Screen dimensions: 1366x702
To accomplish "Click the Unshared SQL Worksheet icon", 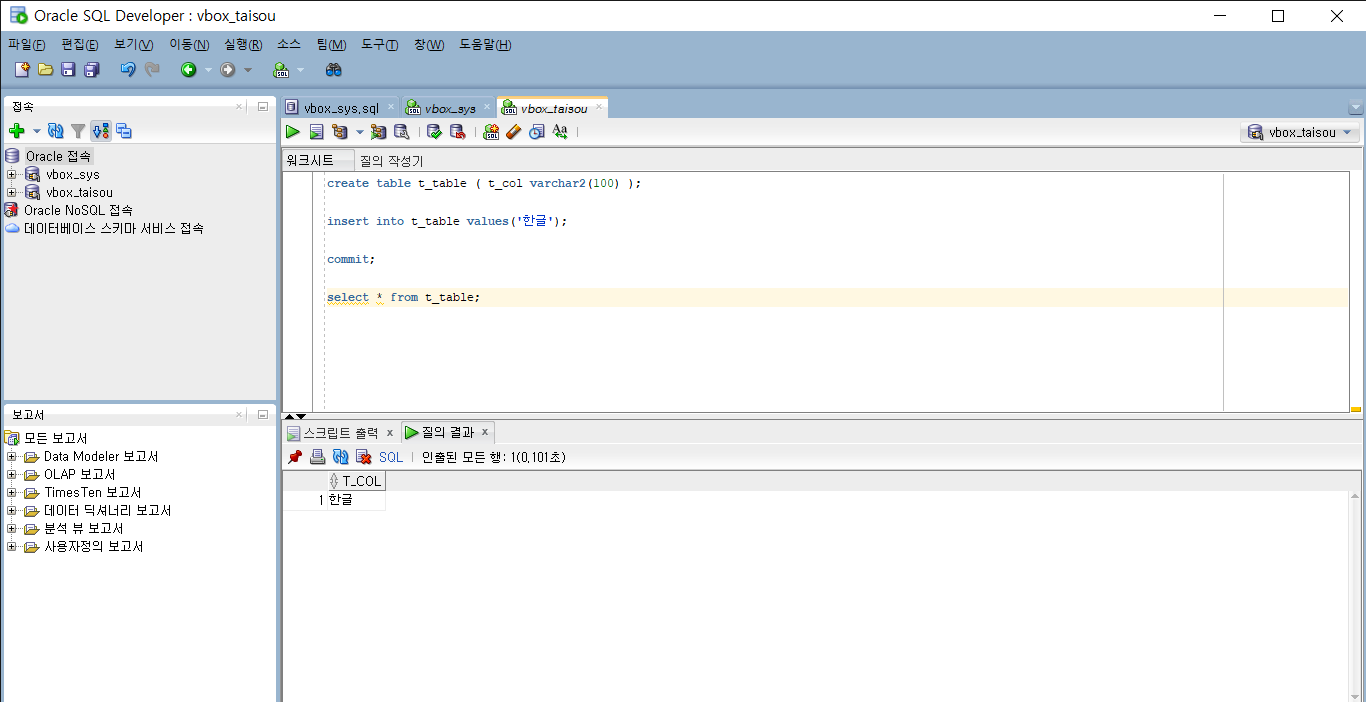I will point(491,132).
